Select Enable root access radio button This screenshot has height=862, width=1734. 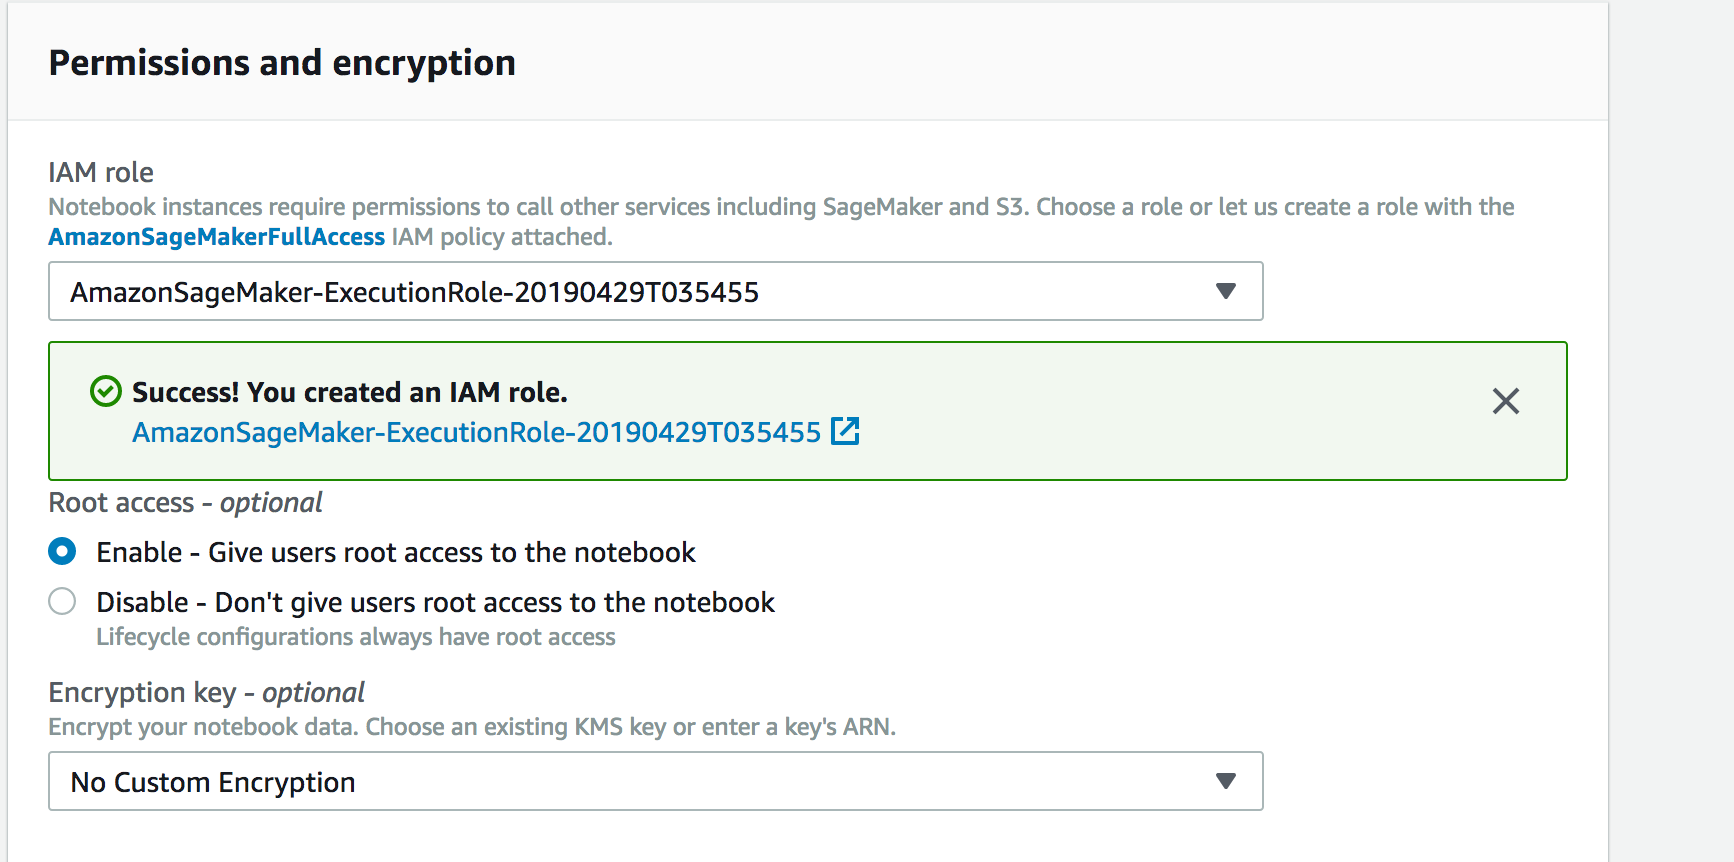(62, 552)
